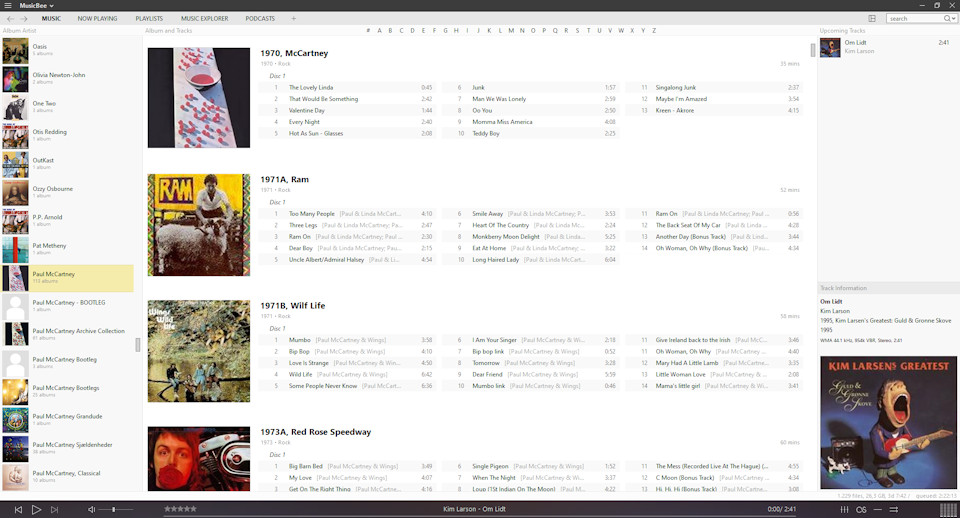The image size is (960, 518).
Task: Click the Album Artist panel header
Action: 20,31
